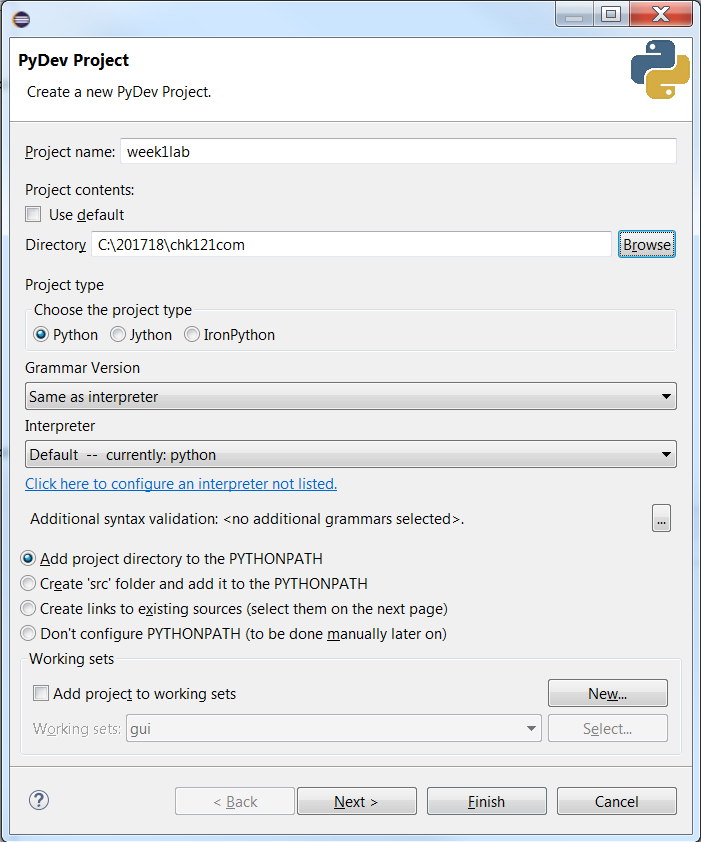Open the Interpreter dropdown
The image size is (701, 842).
coord(350,455)
